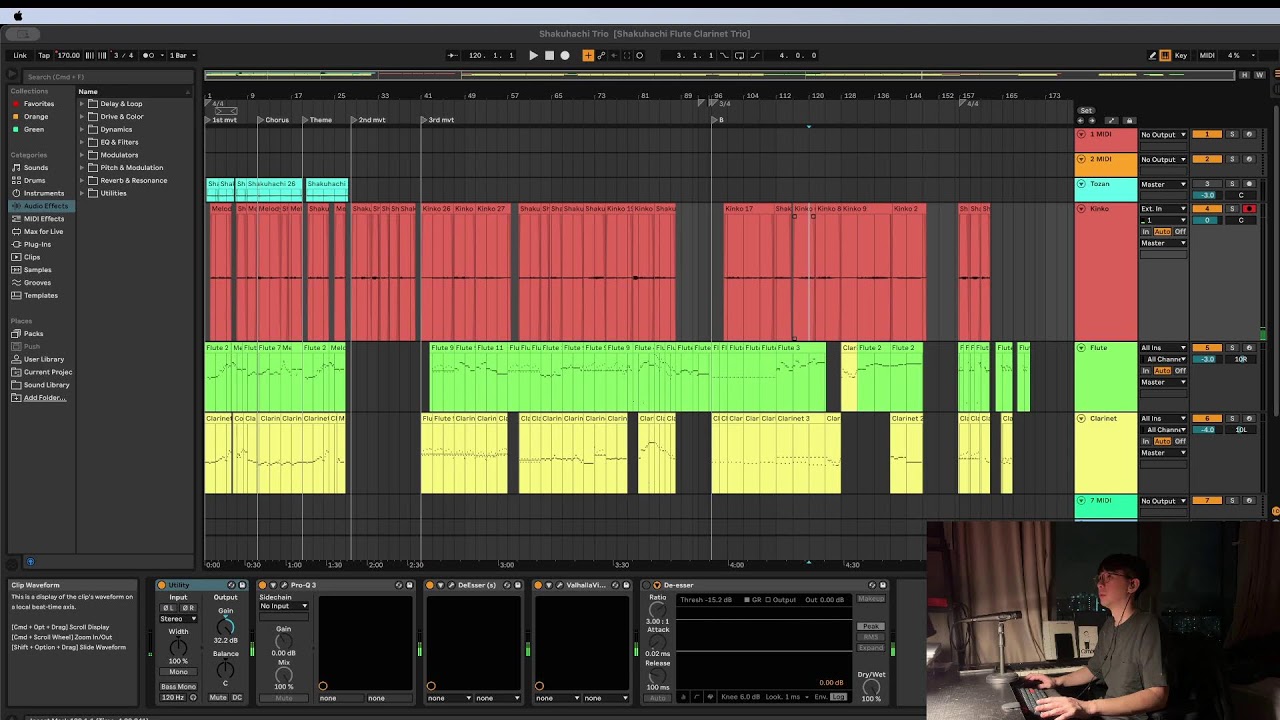Screen dimensions: 1280x720
Task: Collapse the Kinko track with its unfold arrow
Action: 1081,209
